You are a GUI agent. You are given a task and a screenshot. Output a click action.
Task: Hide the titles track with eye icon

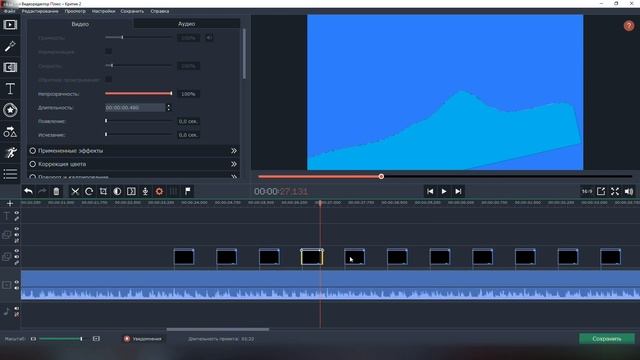(17, 213)
